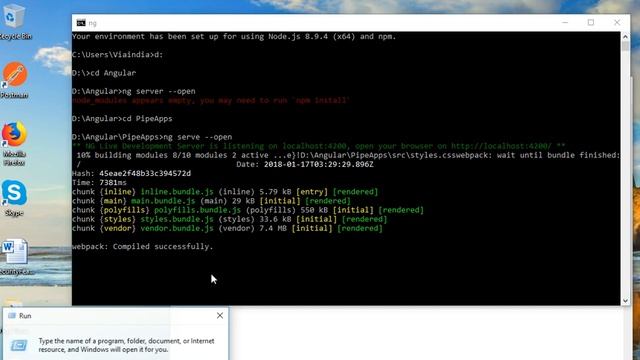Open the Skype desktop shortcut
Viewport: 640px width, 360px height.
[15, 198]
